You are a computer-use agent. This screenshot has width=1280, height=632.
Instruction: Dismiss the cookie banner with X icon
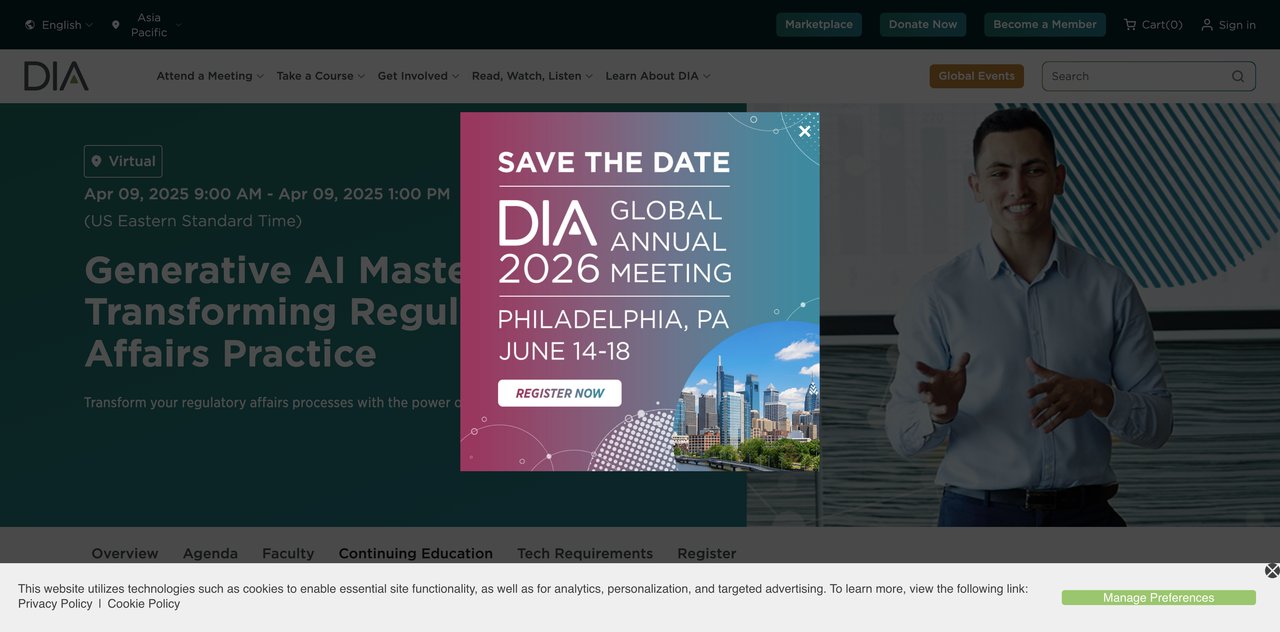[x=1272, y=571]
